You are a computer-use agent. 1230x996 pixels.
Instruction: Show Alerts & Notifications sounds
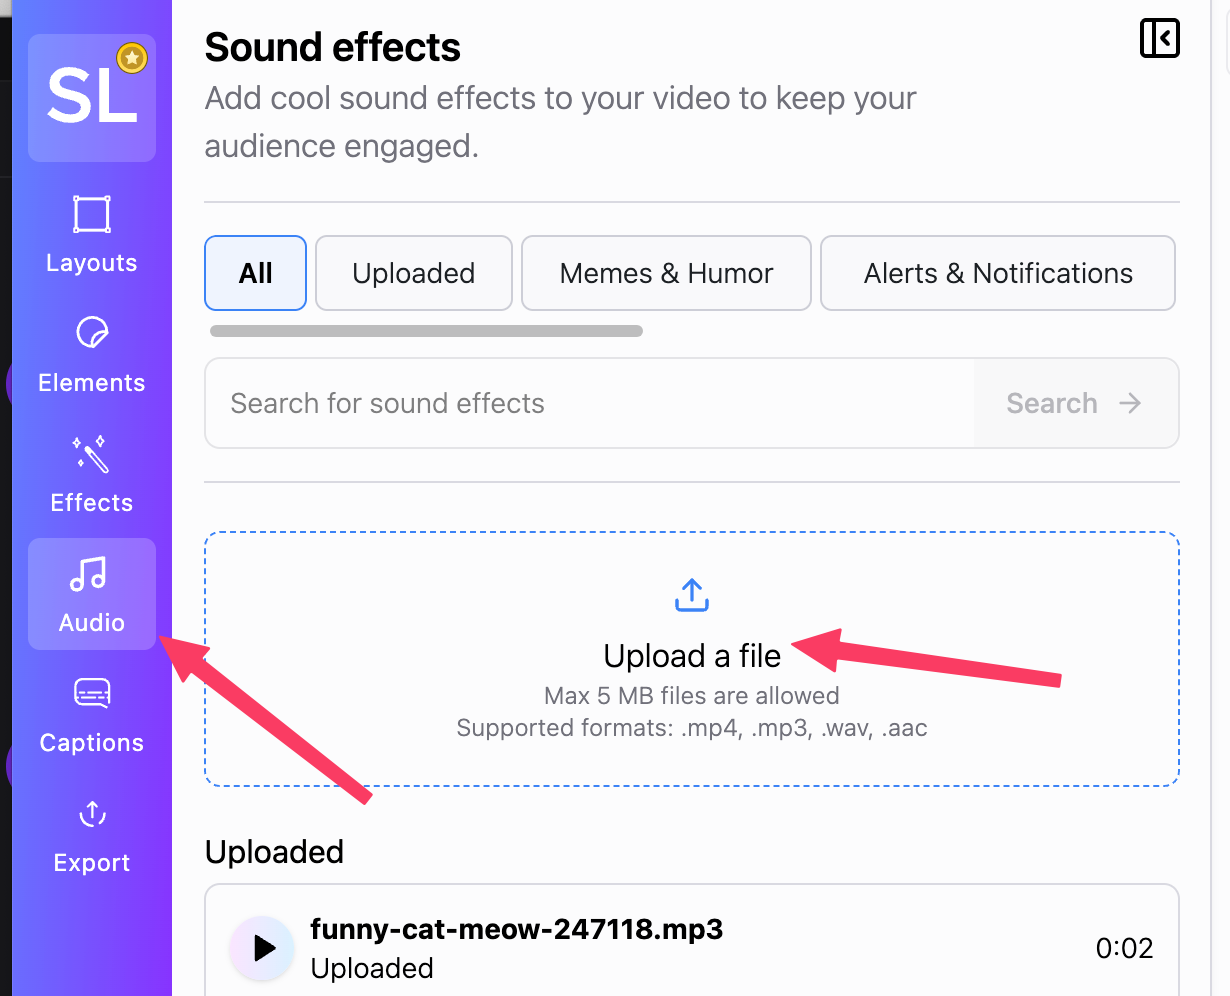coord(998,273)
